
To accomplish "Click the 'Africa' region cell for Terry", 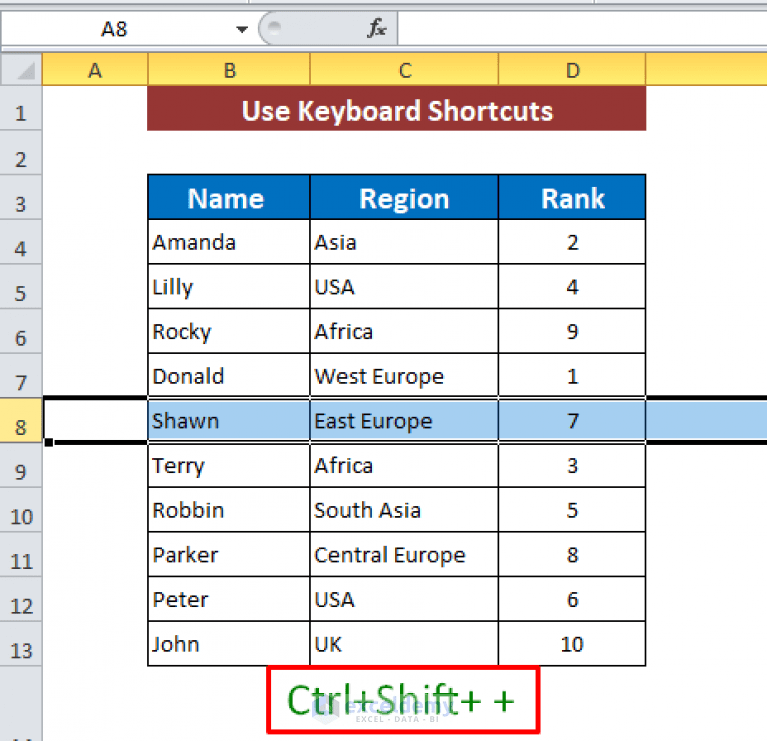I will 404,465.
